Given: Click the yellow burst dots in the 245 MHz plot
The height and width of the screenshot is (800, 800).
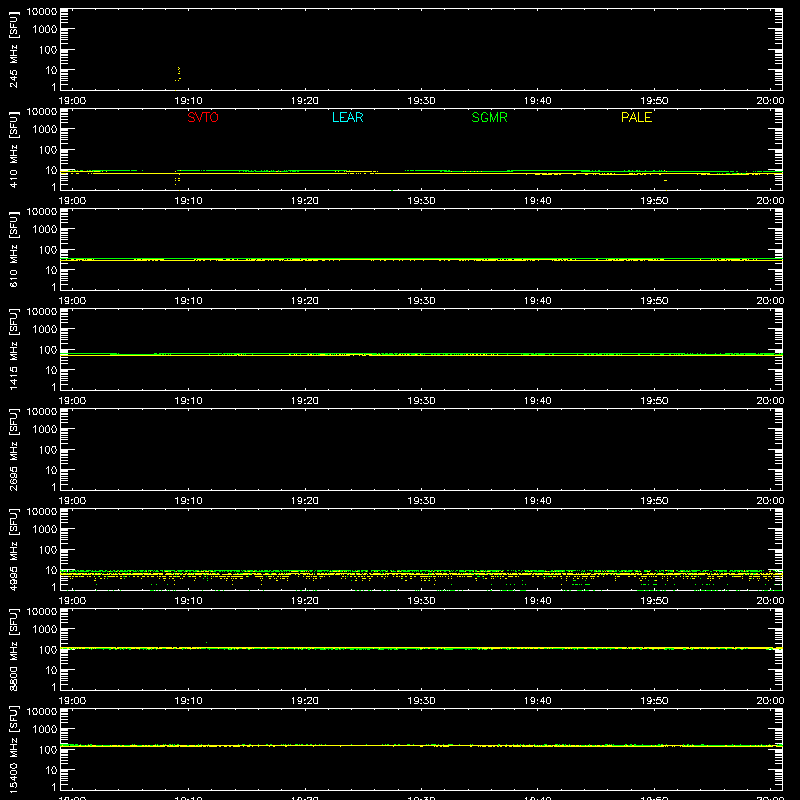Looking at the screenshot, I should point(178,74).
